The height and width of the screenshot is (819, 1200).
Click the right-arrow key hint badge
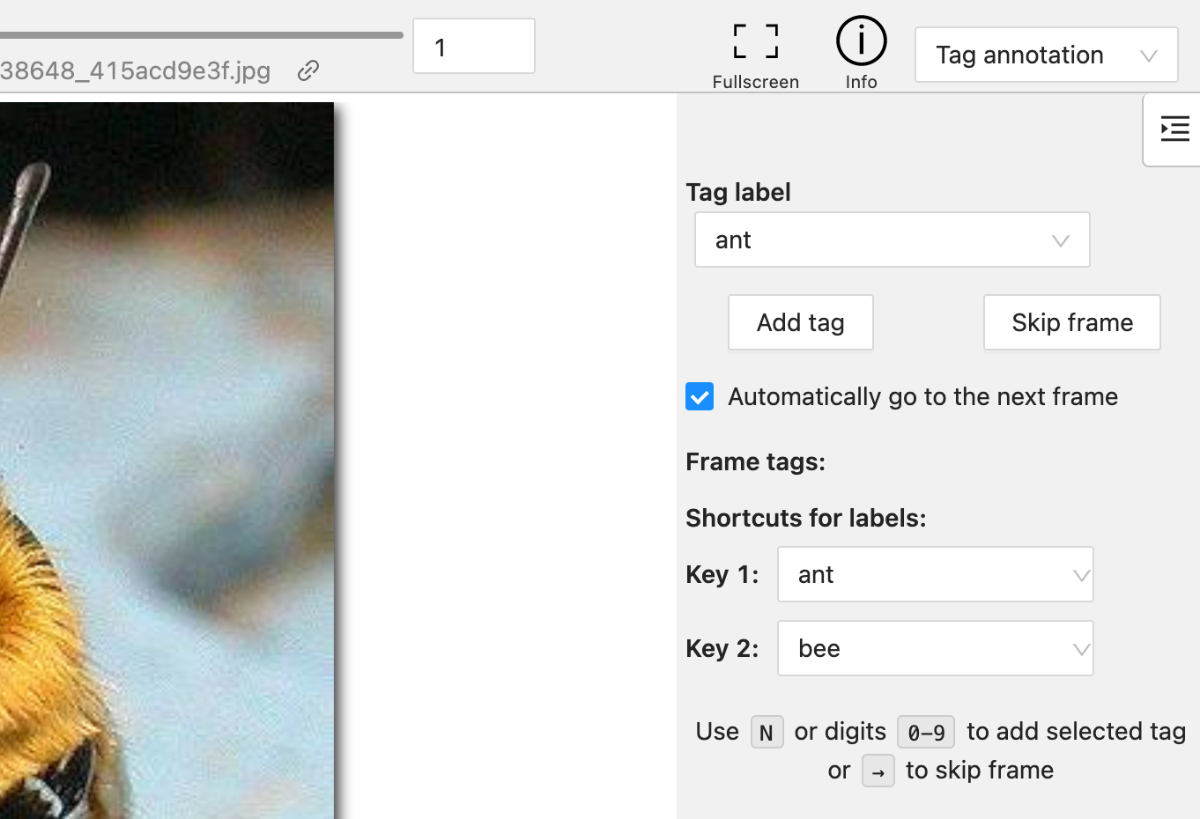pos(878,771)
